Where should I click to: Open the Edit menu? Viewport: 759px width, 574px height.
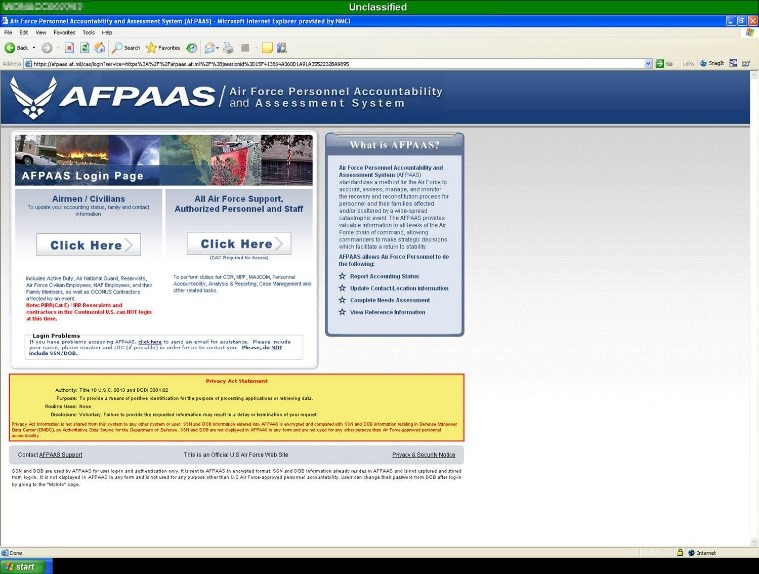24,32
